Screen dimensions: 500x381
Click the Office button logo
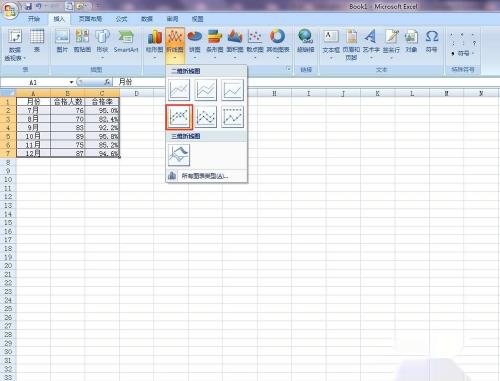pos(10,10)
